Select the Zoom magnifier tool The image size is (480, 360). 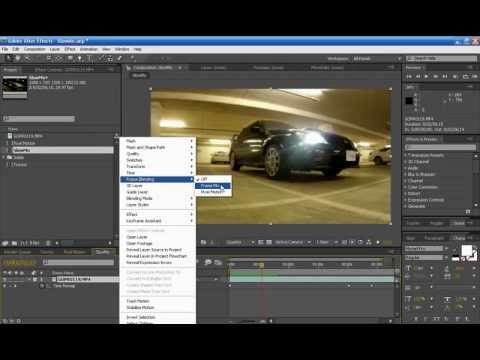pos(27,59)
